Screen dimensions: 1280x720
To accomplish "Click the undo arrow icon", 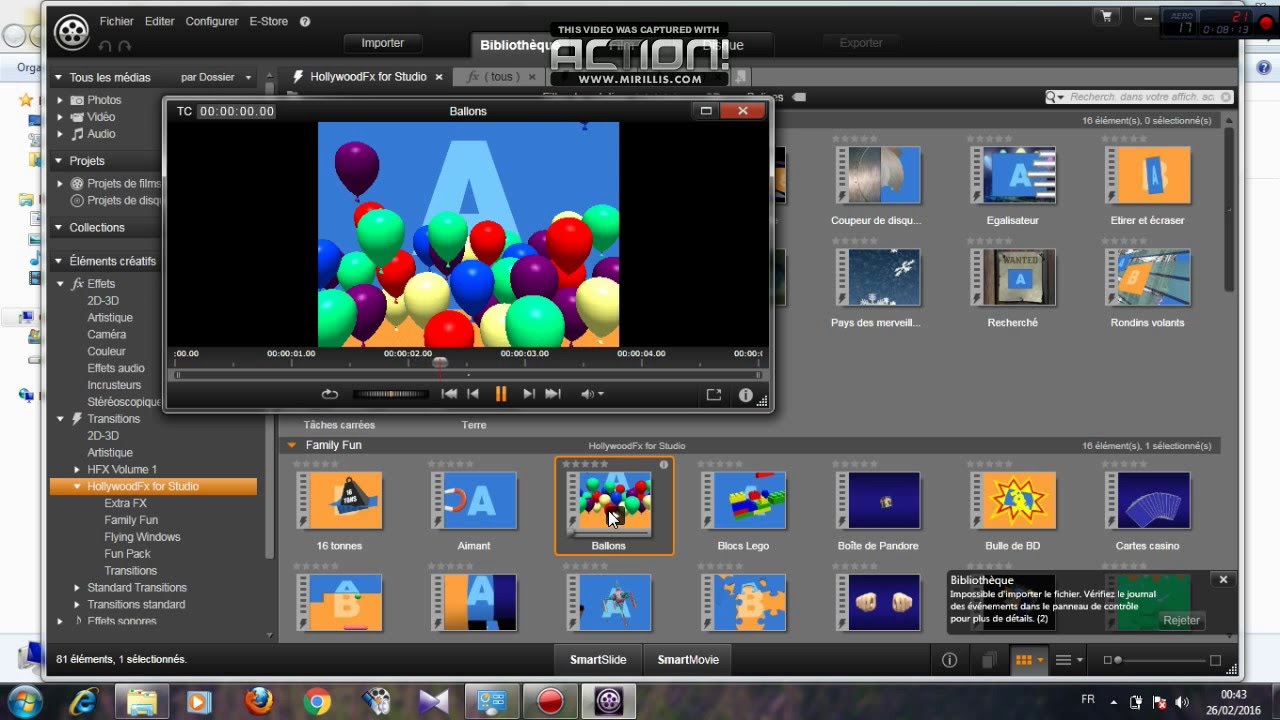I will (104, 45).
